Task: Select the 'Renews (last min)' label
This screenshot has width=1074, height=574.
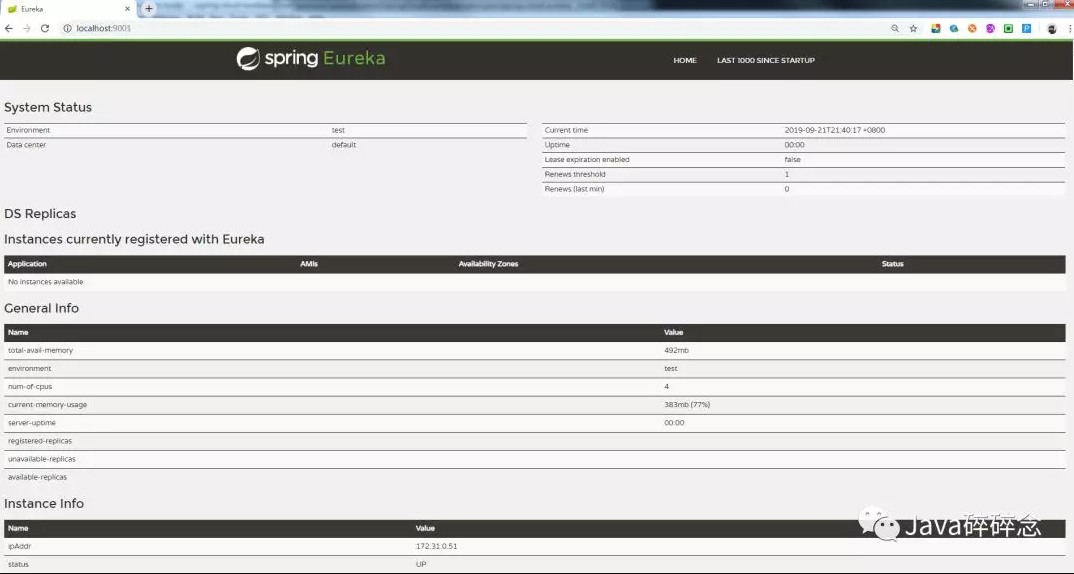Action: pos(574,189)
